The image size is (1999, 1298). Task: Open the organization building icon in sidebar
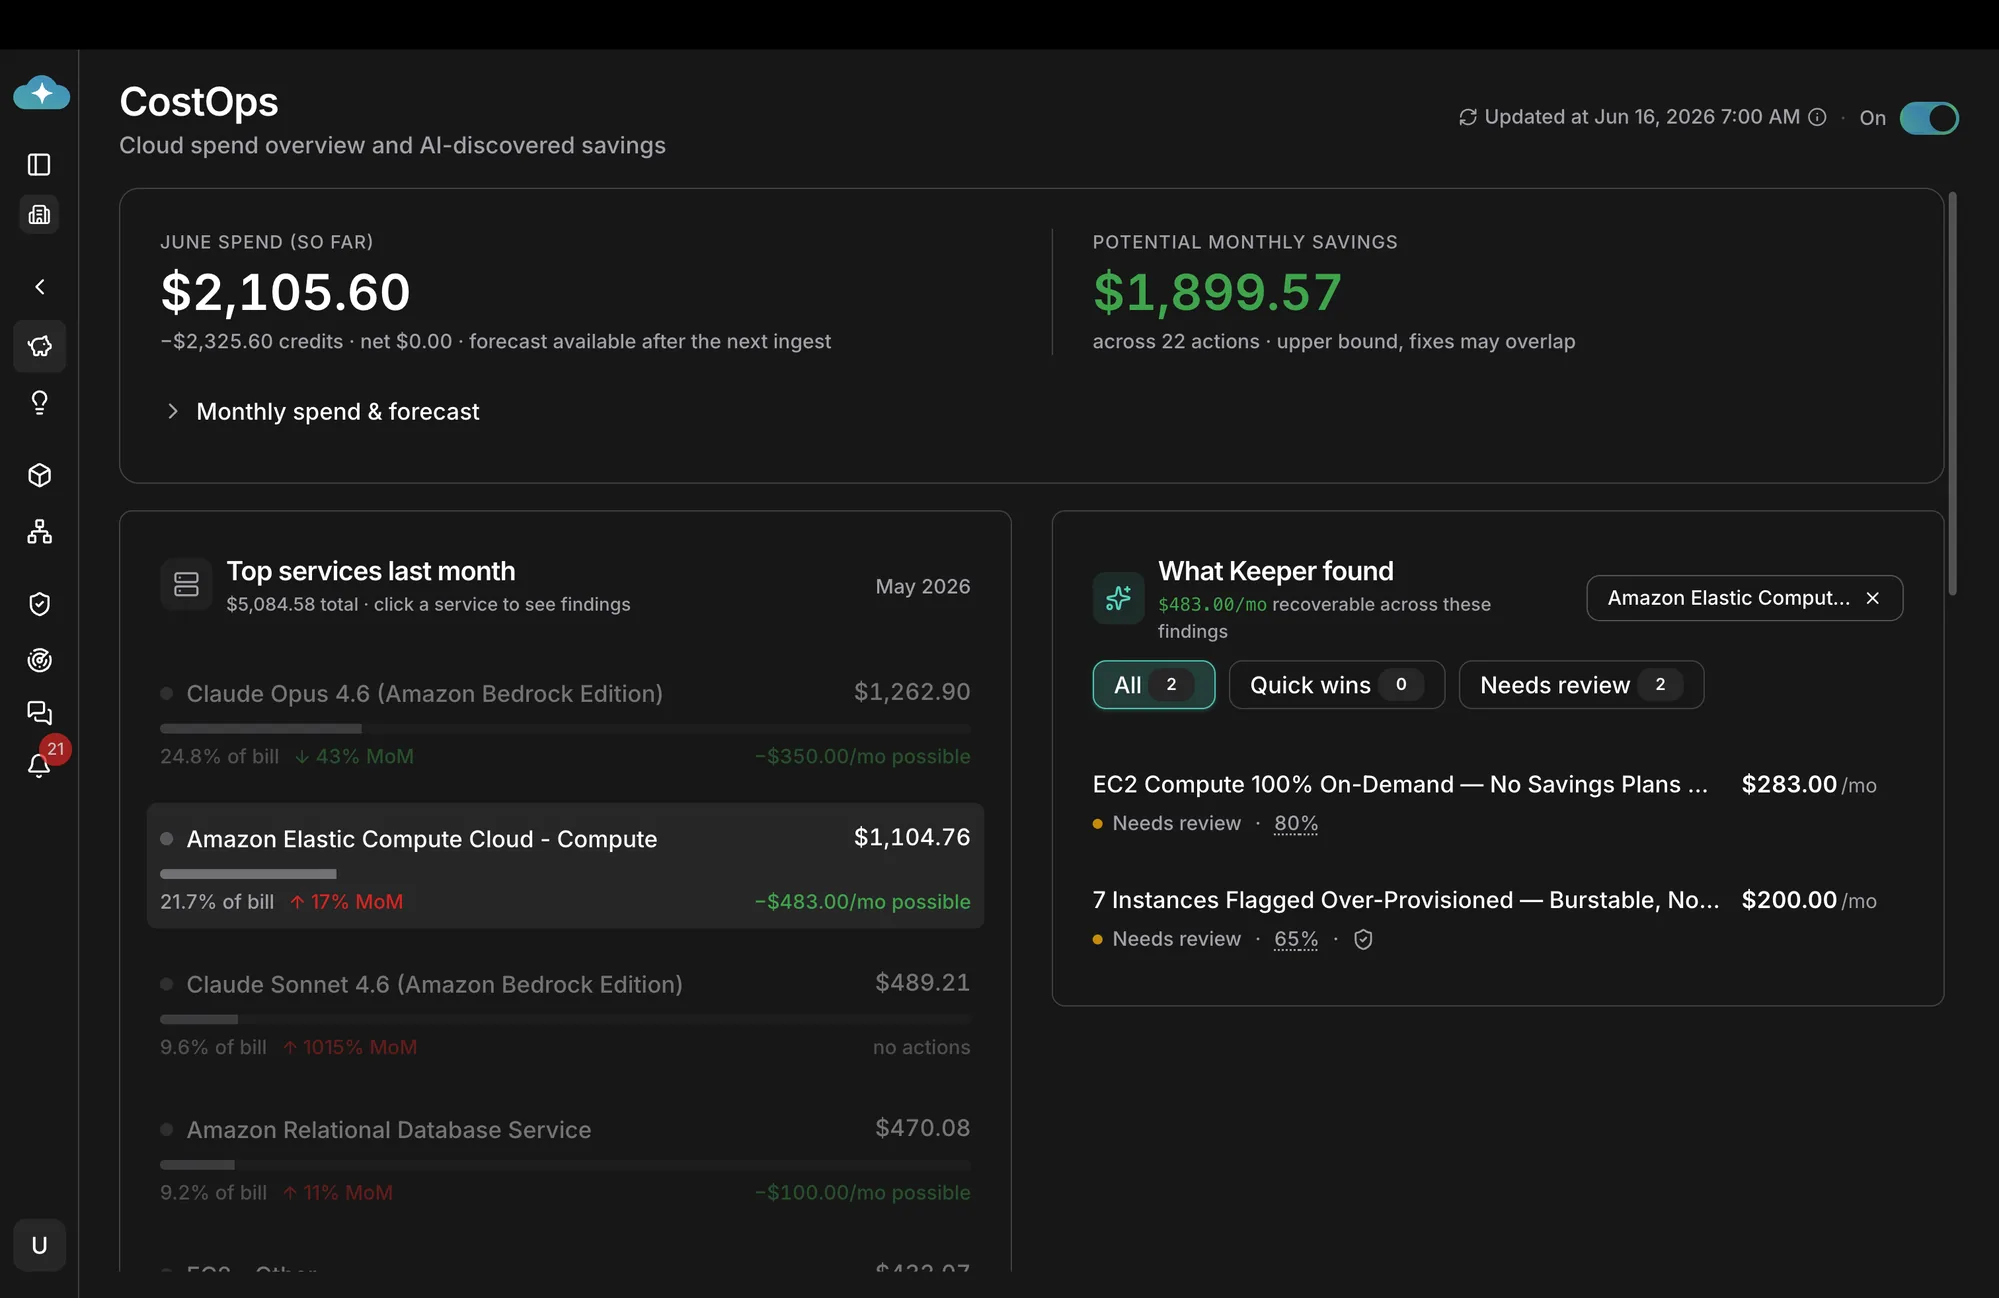[39, 215]
